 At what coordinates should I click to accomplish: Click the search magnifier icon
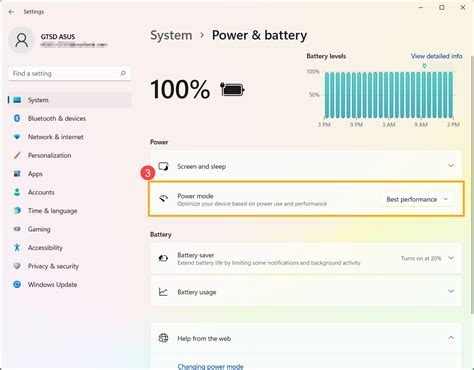click(x=123, y=73)
